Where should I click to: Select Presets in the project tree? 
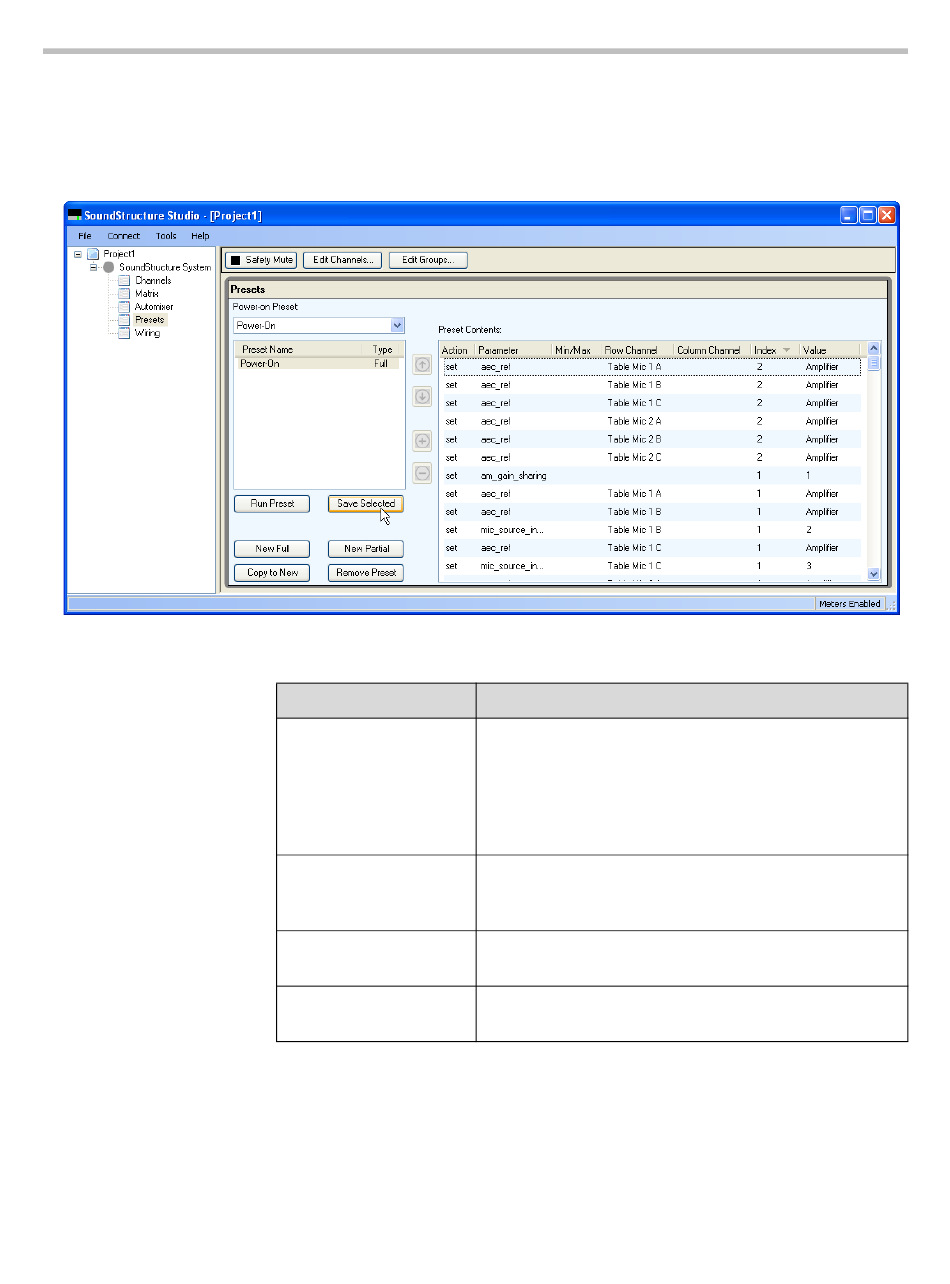click(x=150, y=320)
